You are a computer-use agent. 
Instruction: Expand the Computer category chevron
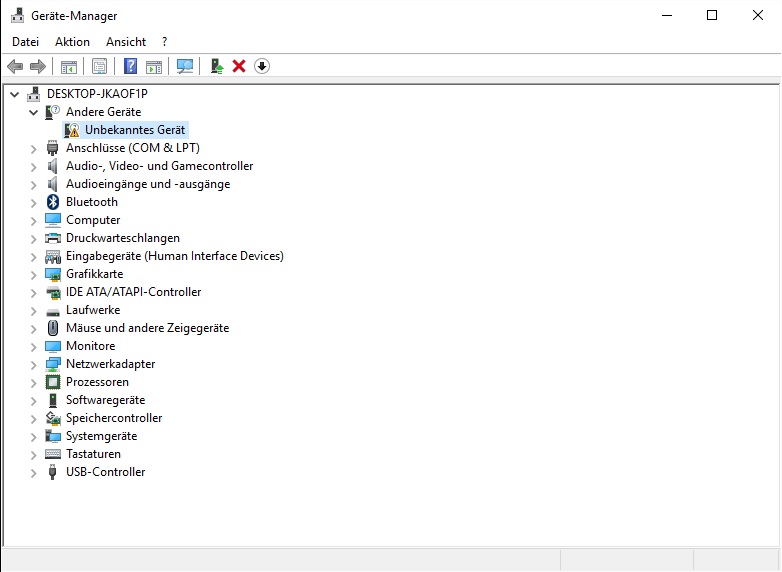click(33, 220)
